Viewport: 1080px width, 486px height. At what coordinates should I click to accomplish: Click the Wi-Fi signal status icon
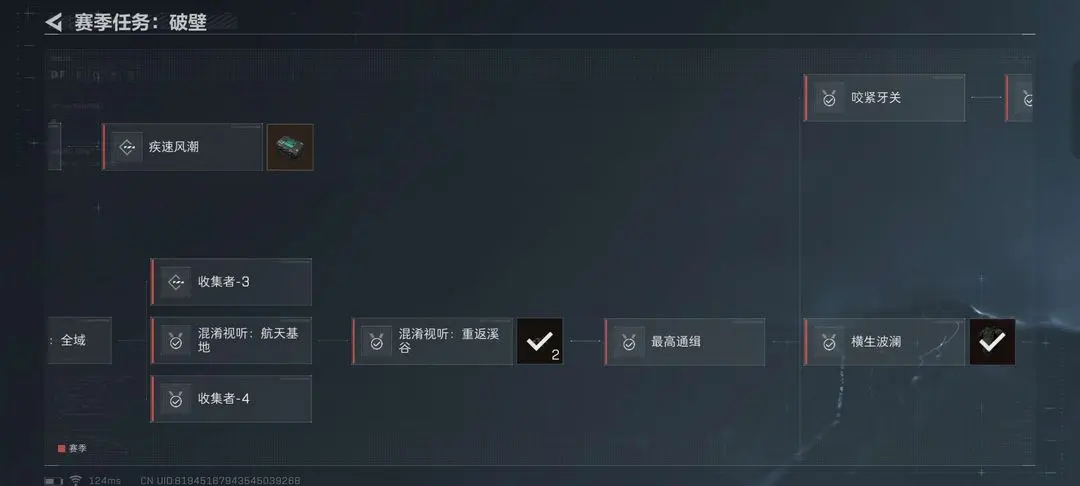[x=76, y=480]
